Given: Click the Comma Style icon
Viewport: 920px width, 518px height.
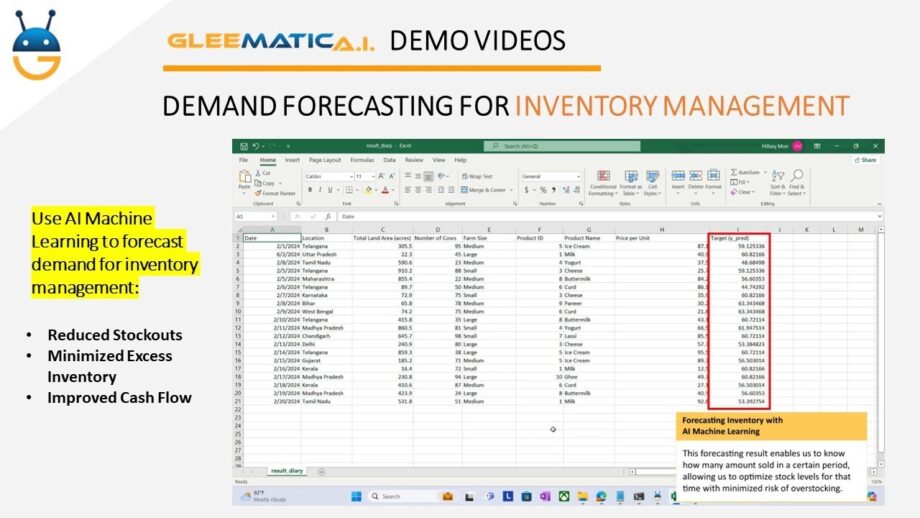Looking at the screenshot, I should tap(553, 190).
